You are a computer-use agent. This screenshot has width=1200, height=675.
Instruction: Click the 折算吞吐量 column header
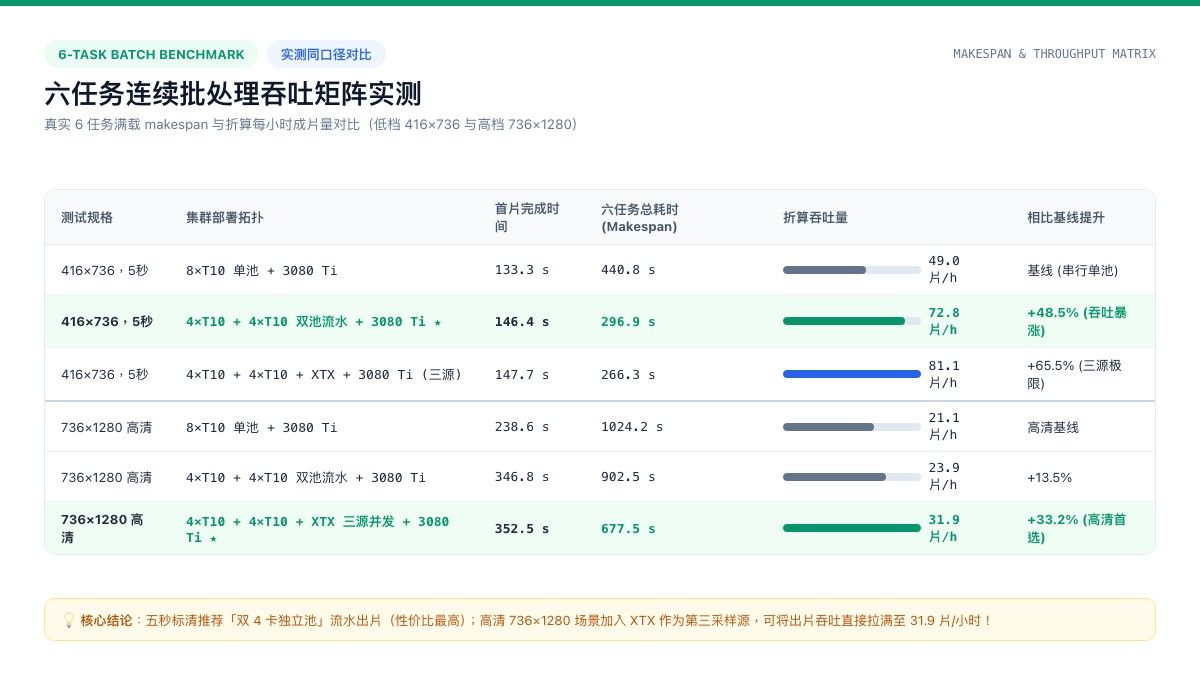[x=815, y=218]
